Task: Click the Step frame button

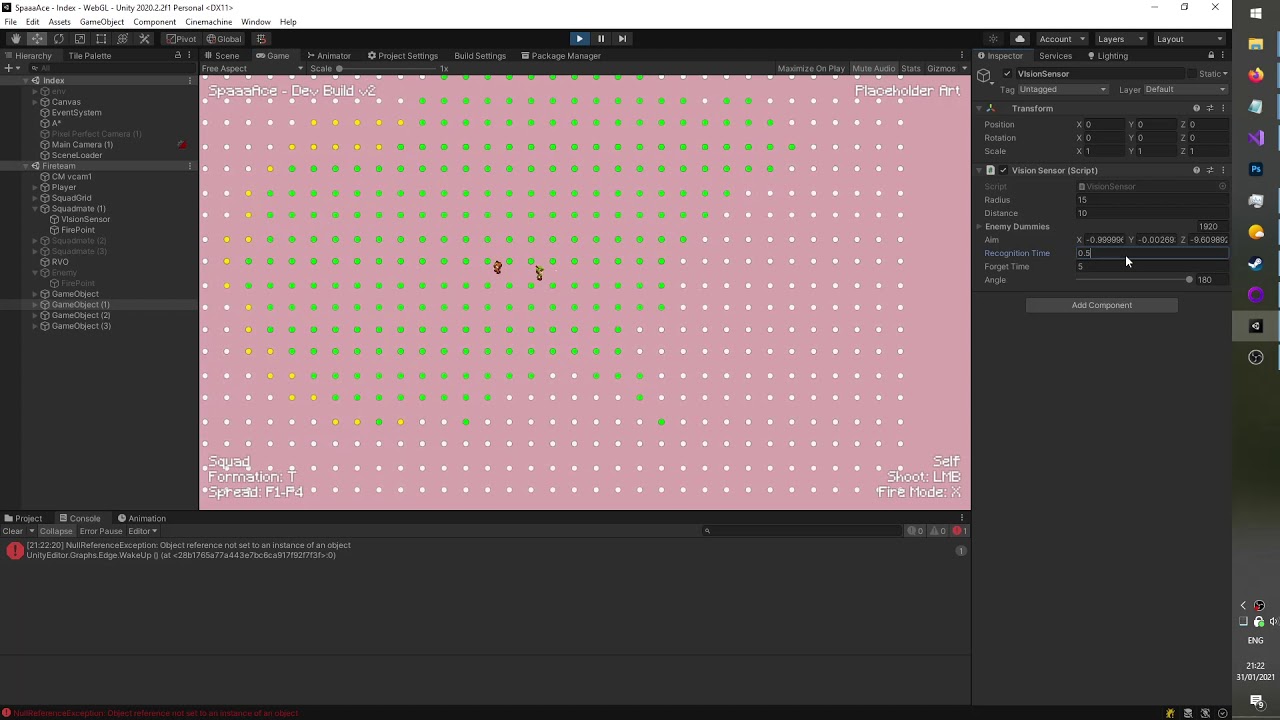Action: (x=622, y=39)
